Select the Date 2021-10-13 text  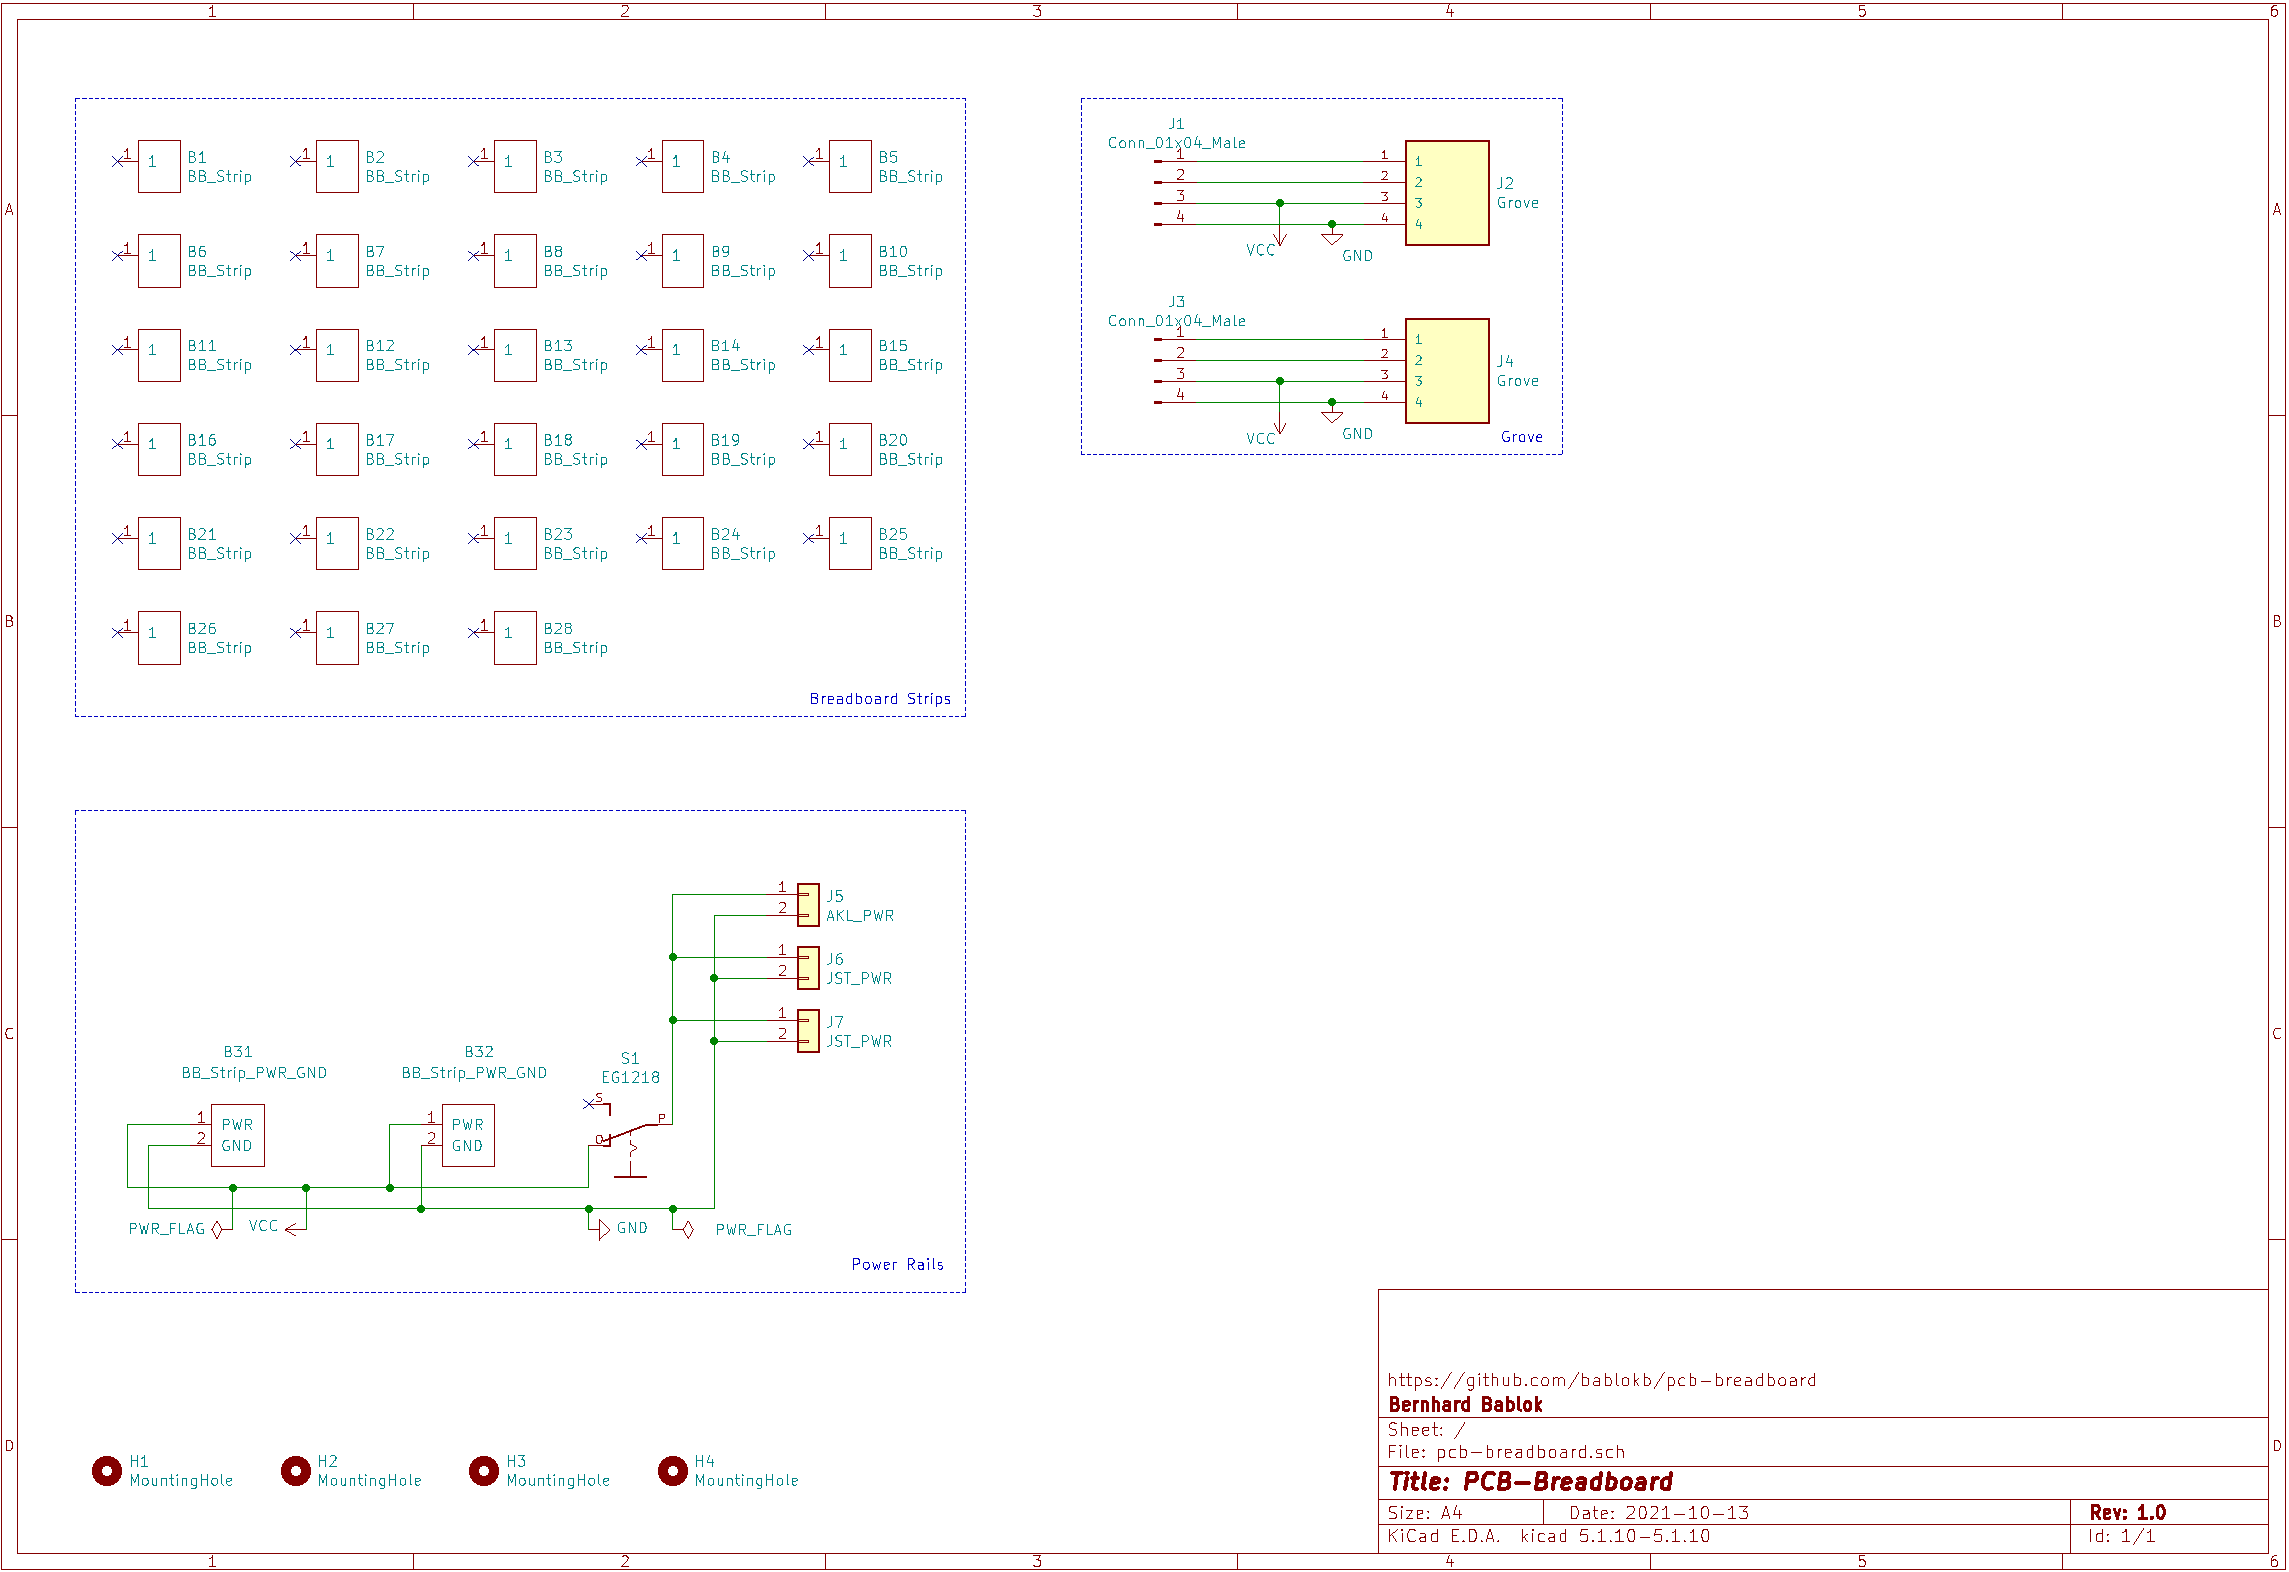pos(1659,1513)
